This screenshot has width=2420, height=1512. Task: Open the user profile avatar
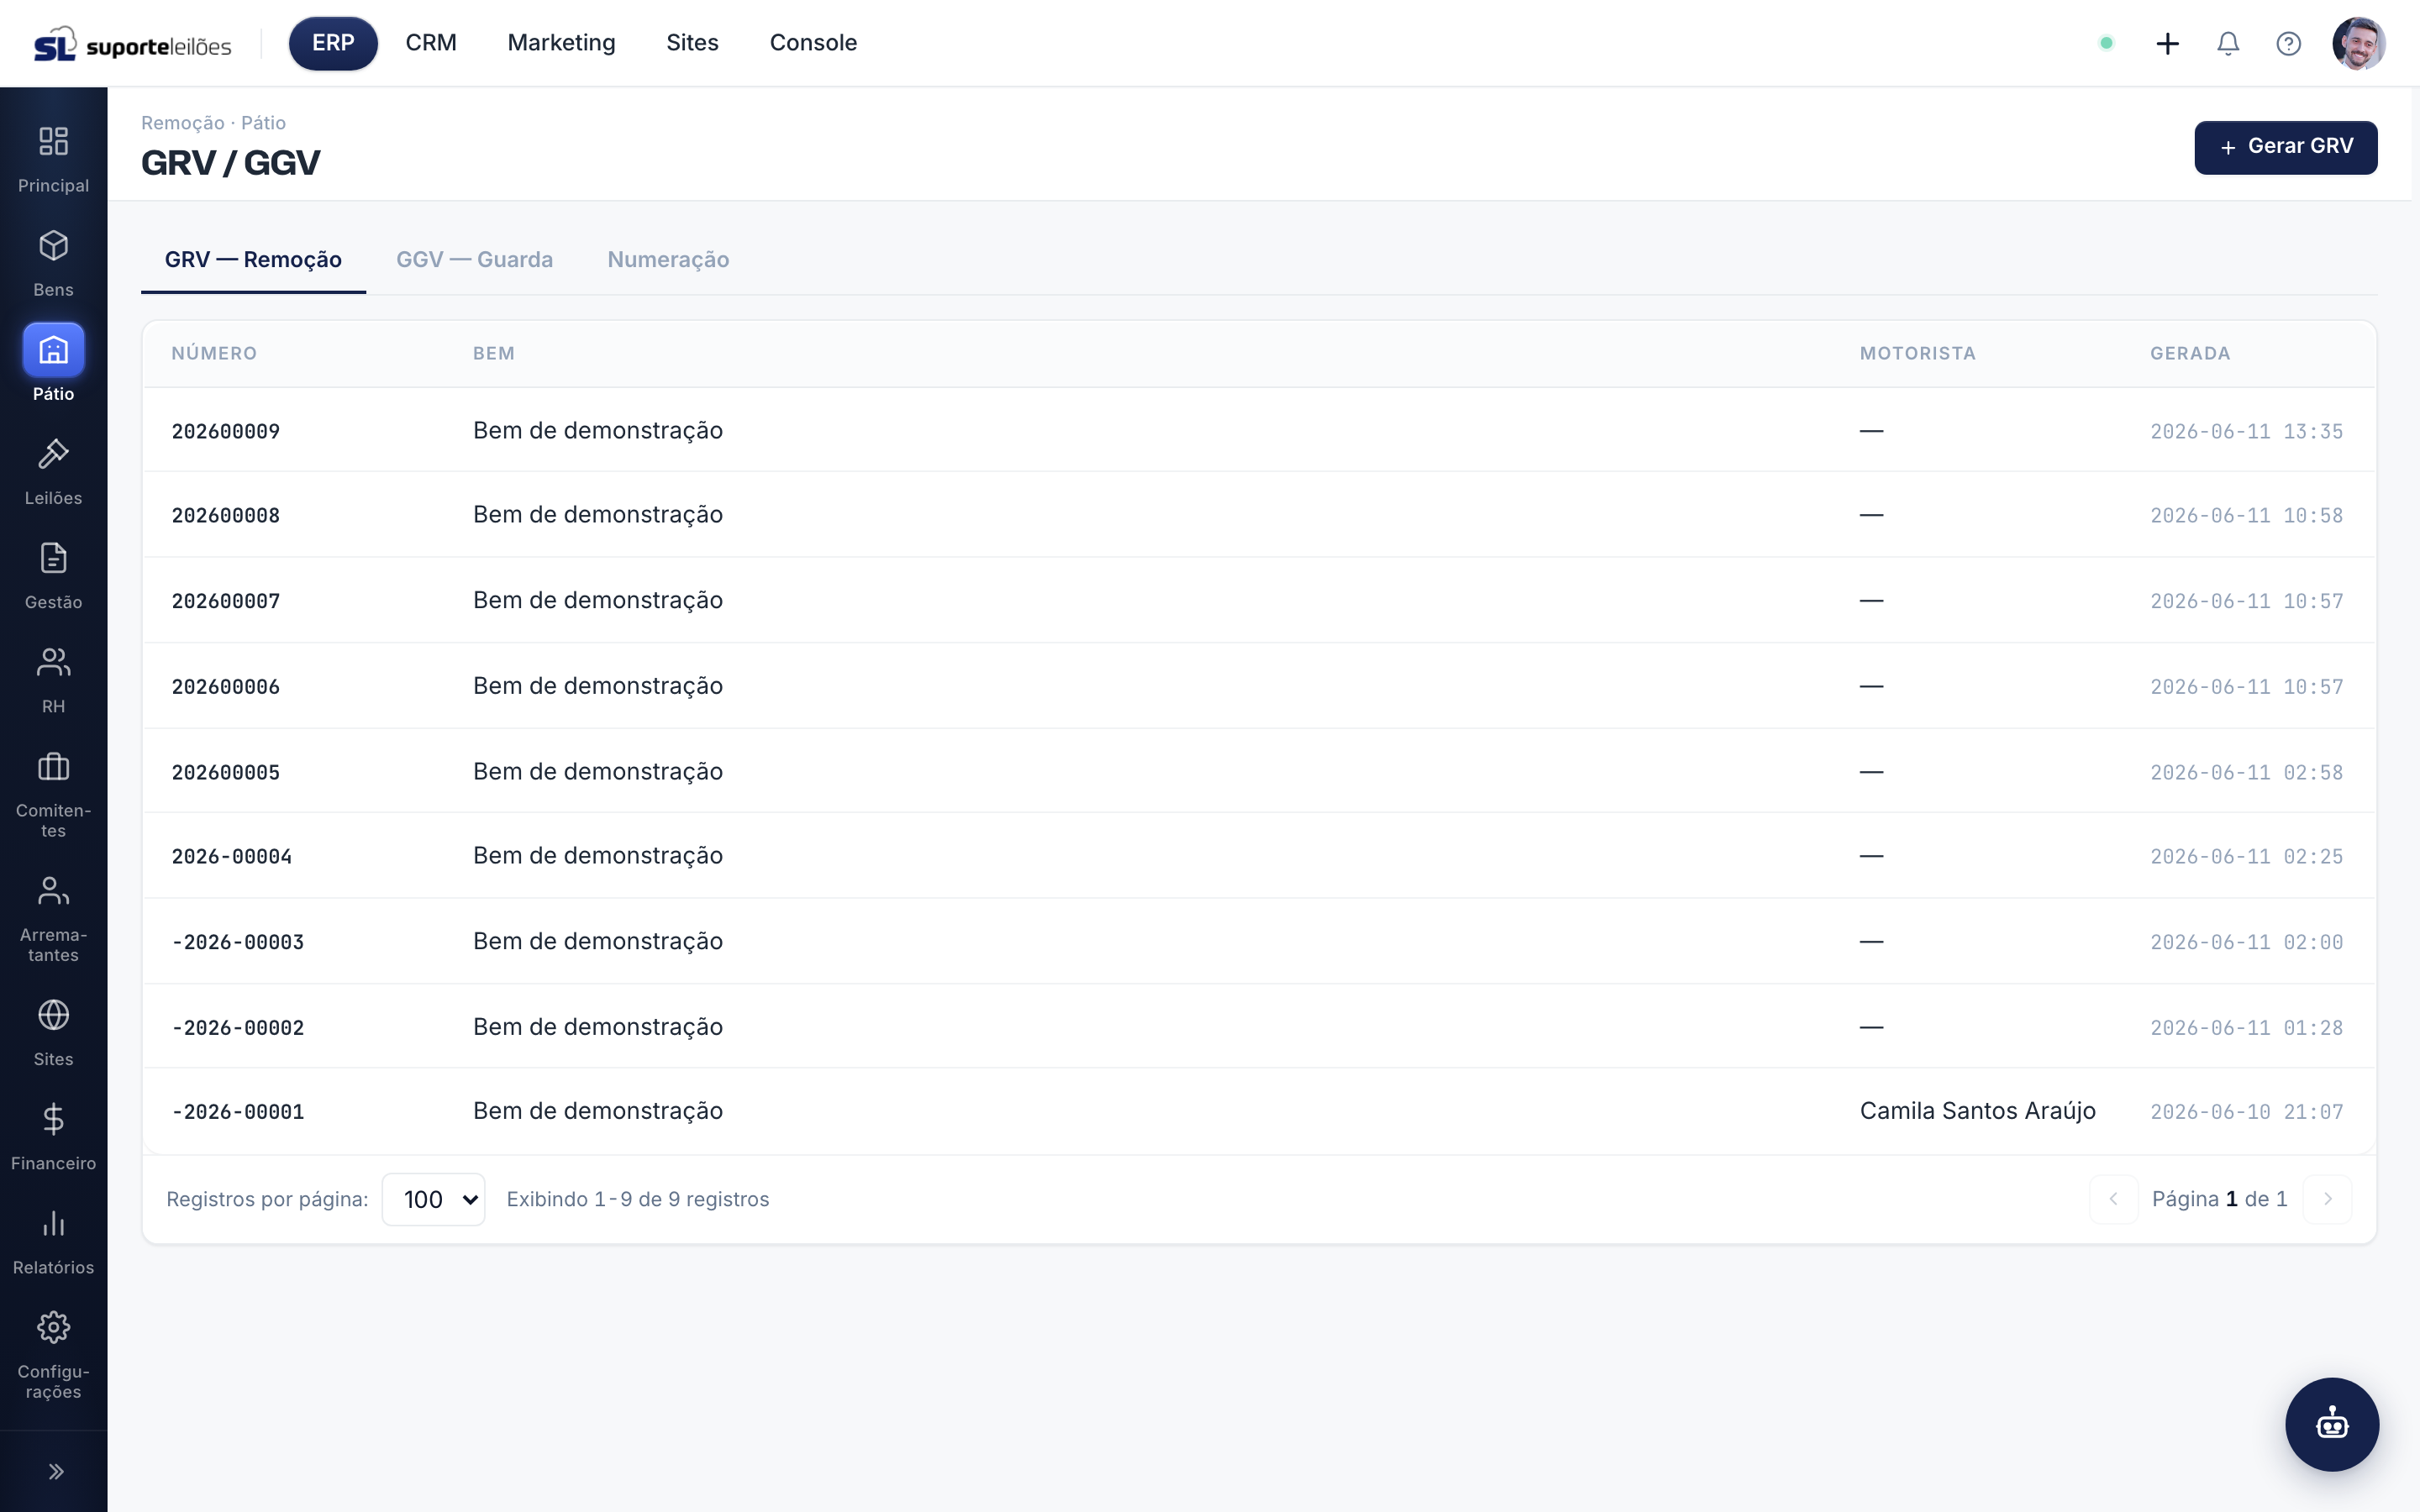2359,43
